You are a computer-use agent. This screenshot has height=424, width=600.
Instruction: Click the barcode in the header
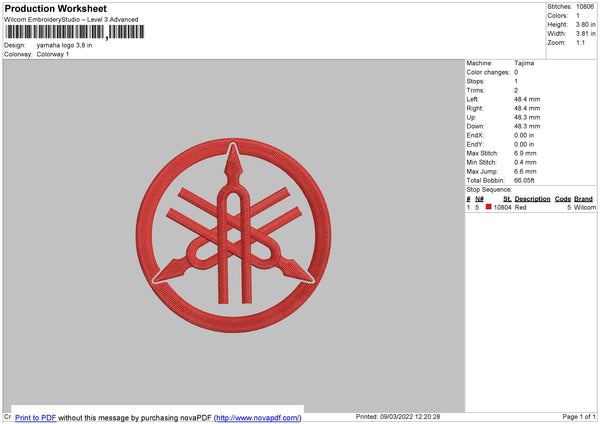(75, 32)
